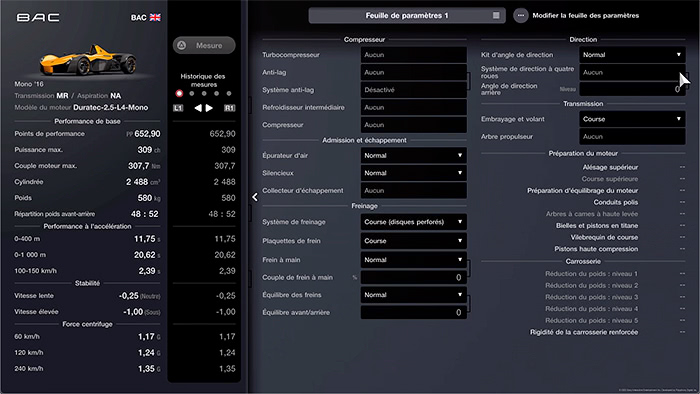700x394 pixels.
Task: Select the last measurement history dot
Action: coord(229,94)
